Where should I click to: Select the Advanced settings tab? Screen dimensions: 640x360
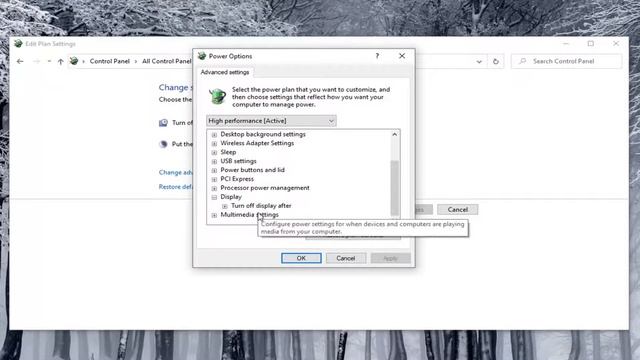(224, 72)
